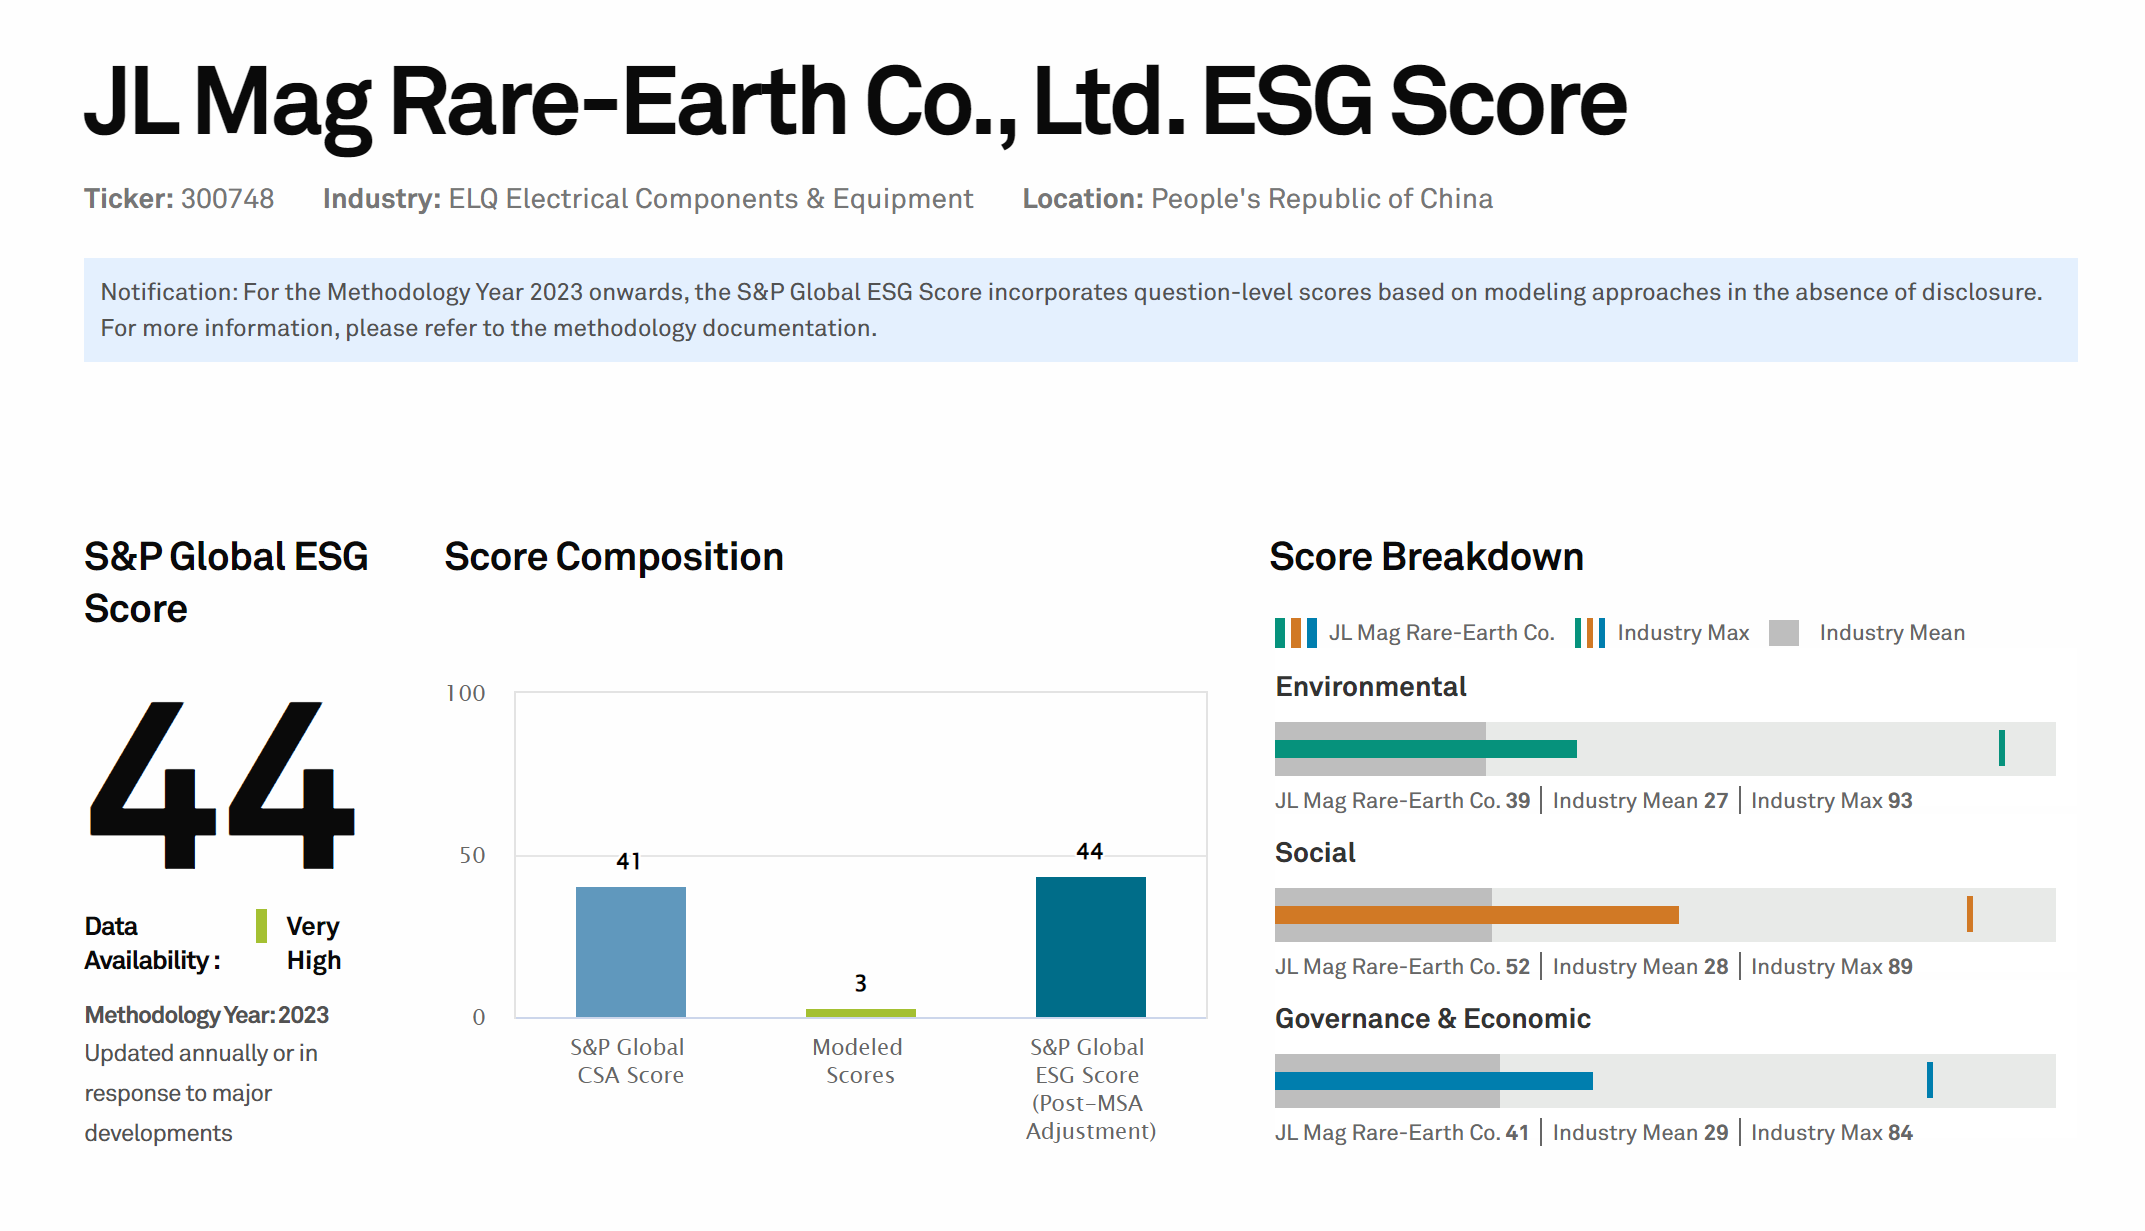Click the Industry Max legend marker icon
This screenshot has height=1231, width=2145.
pos(1589,633)
